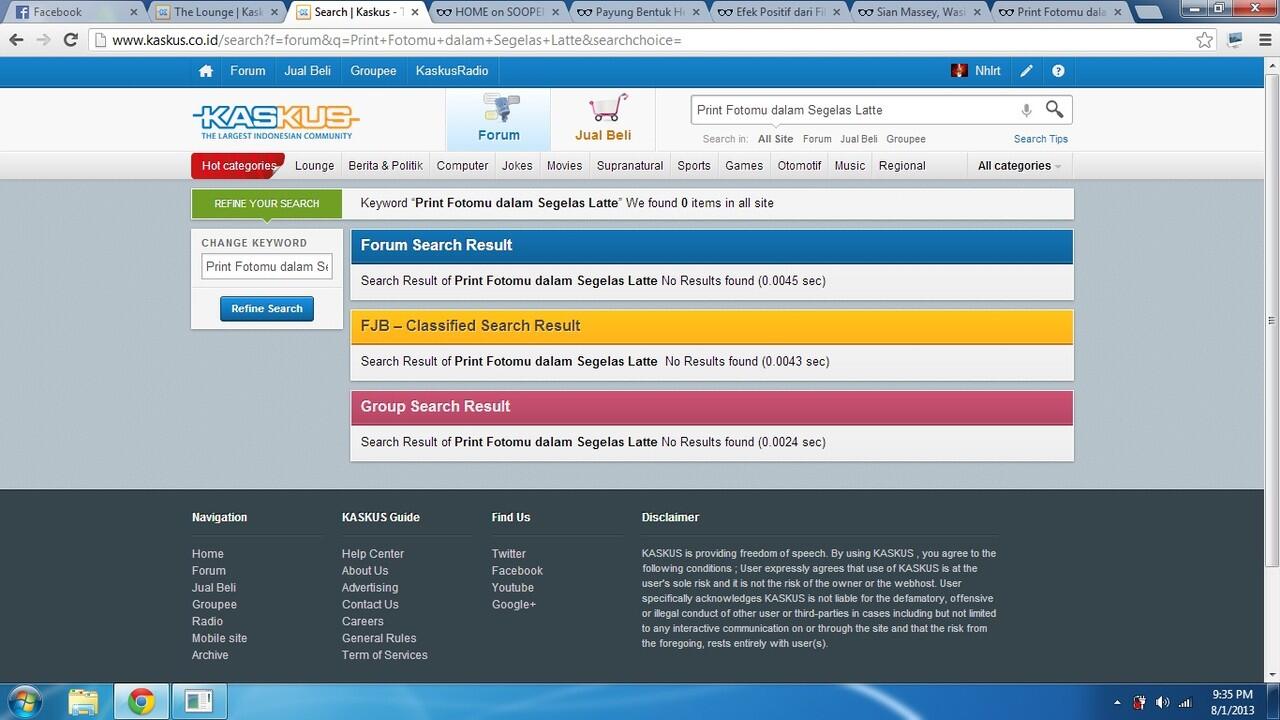Image resolution: width=1280 pixels, height=720 pixels.
Task: Open the Movies category
Action: click(565, 166)
